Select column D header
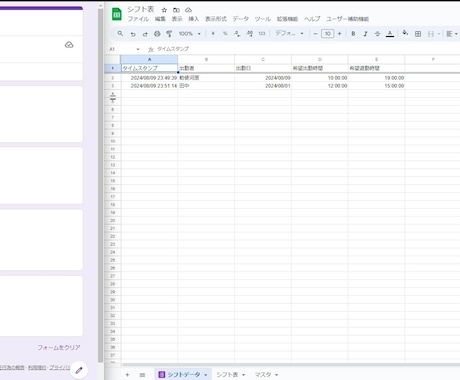This screenshot has width=460, height=380. 320,59
